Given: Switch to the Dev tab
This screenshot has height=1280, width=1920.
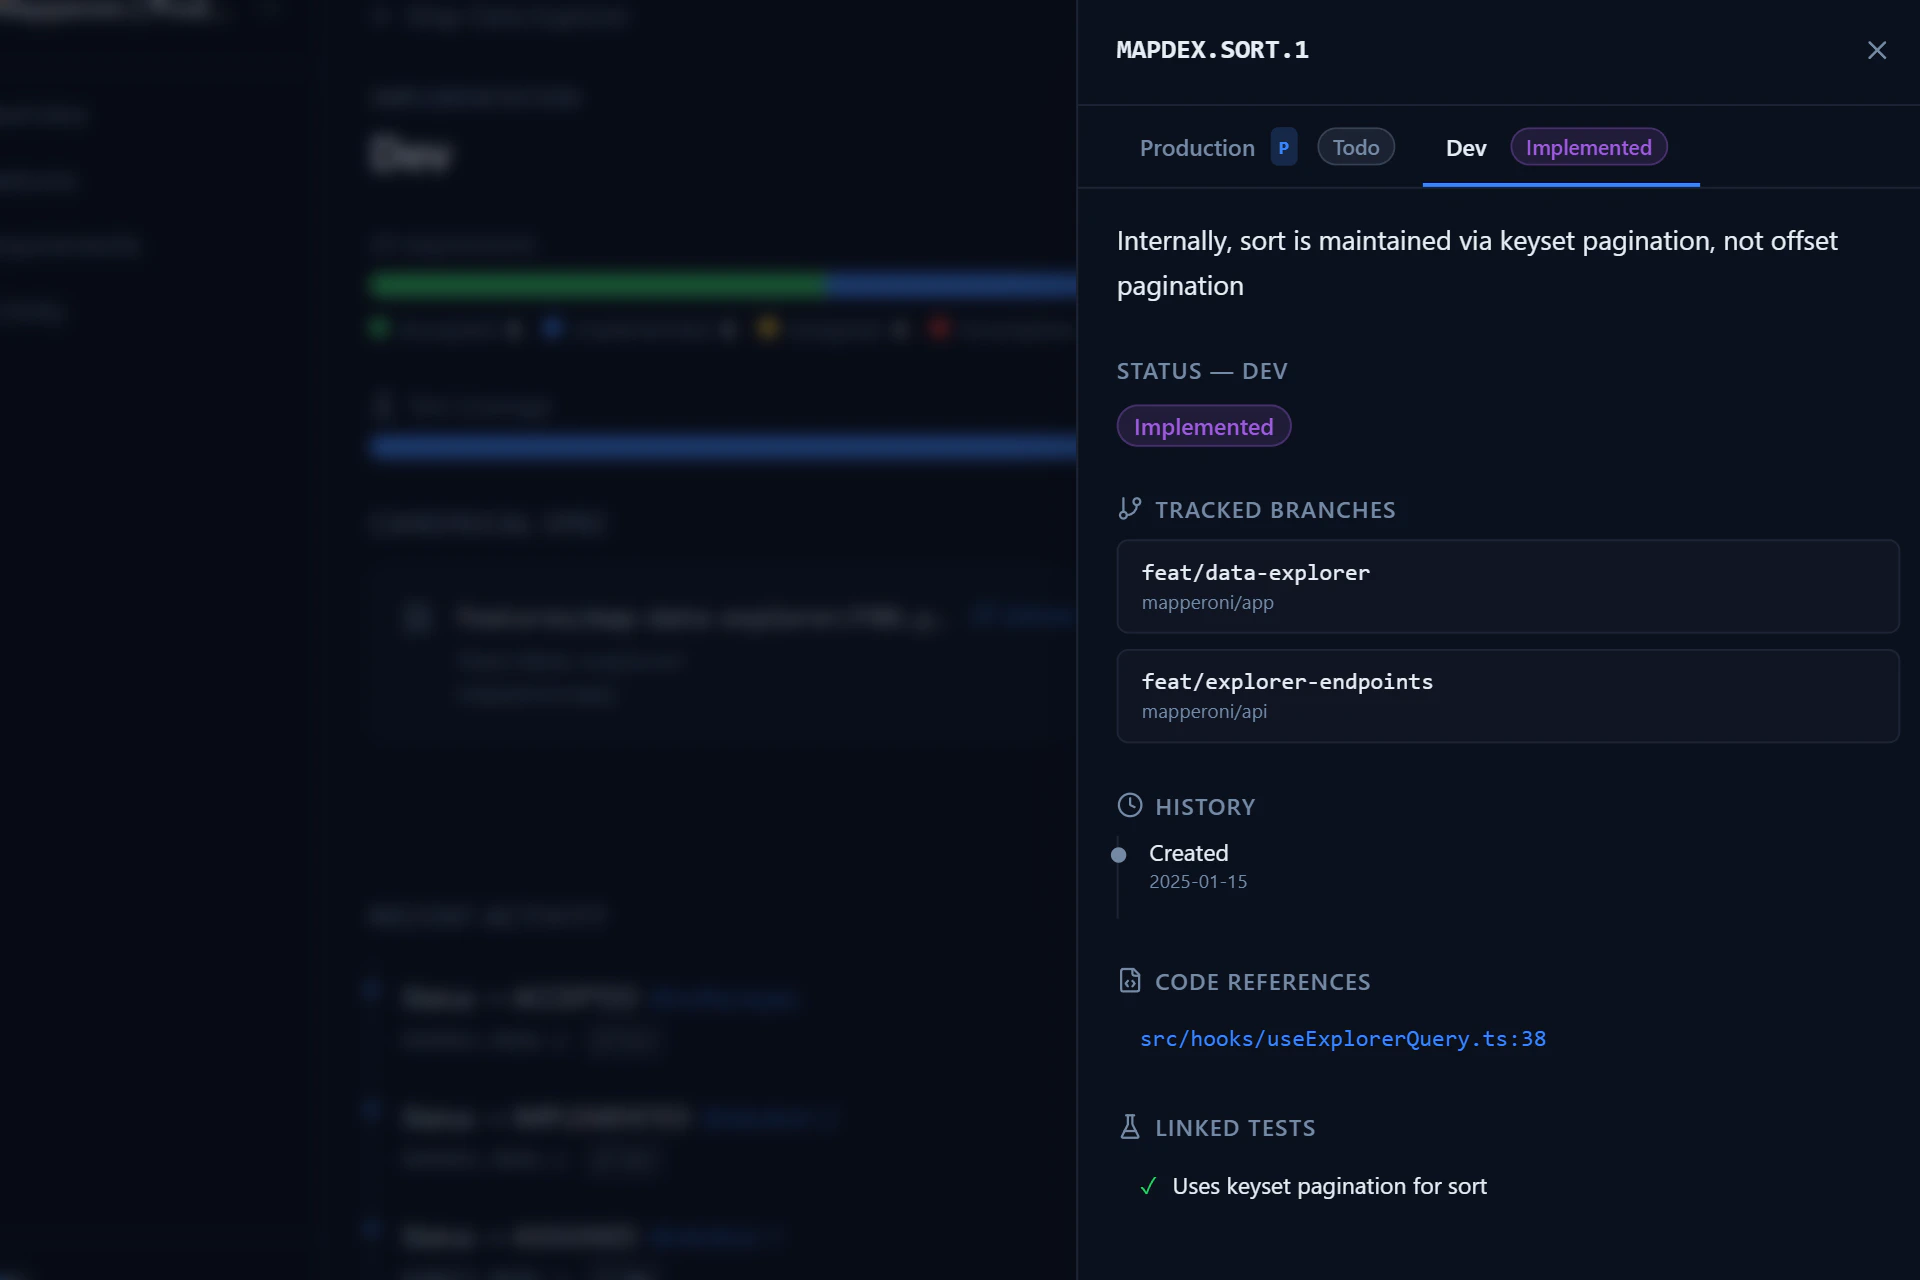Looking at the screenshot, I should click(x=1464, y=148).
